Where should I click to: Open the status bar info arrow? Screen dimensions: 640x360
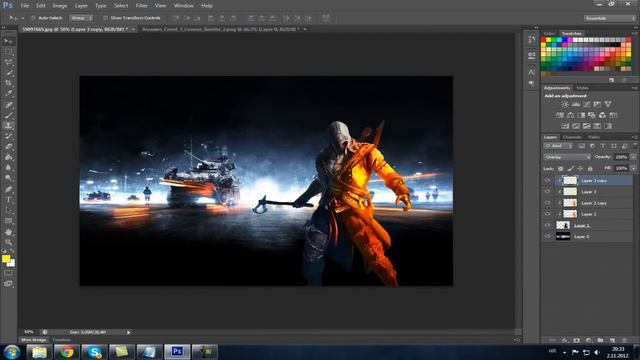(129, 332)
